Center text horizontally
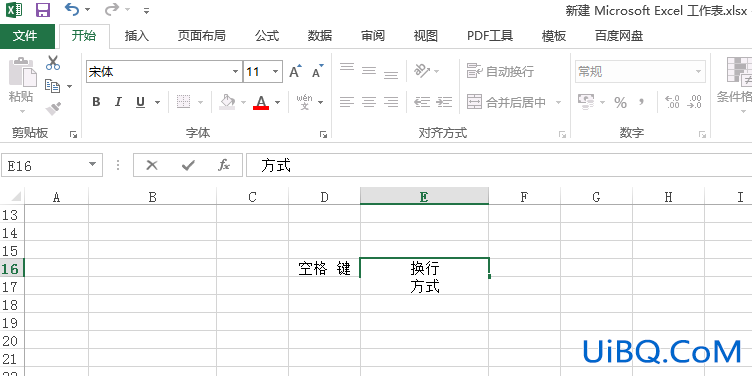752x376 pixels. tap(369, 102)
